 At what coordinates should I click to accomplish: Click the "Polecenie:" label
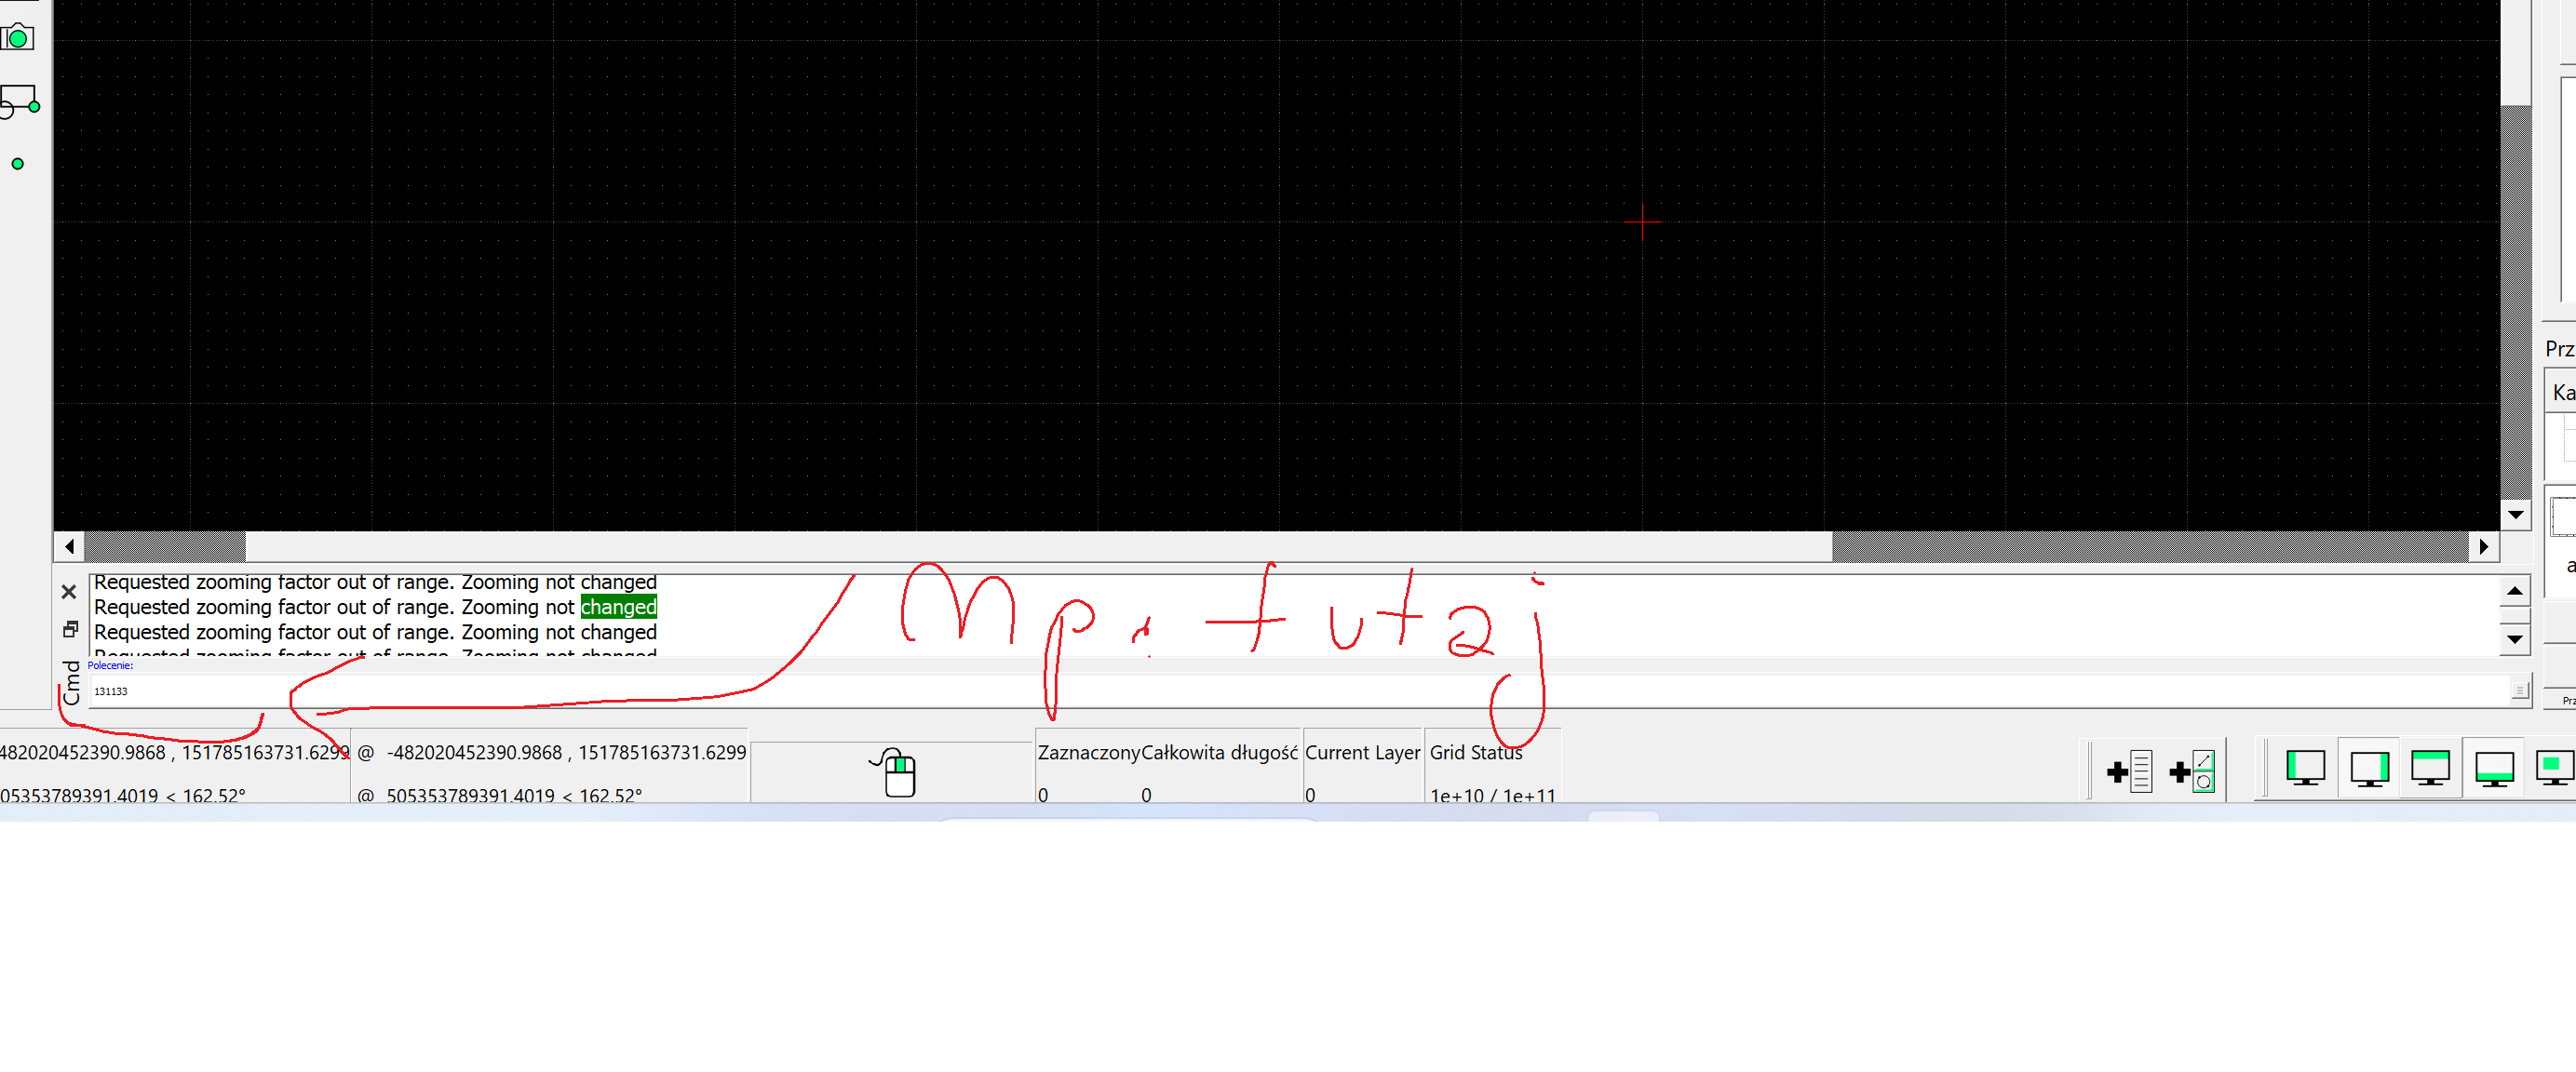pyautogui.click(x=110, y=665)
